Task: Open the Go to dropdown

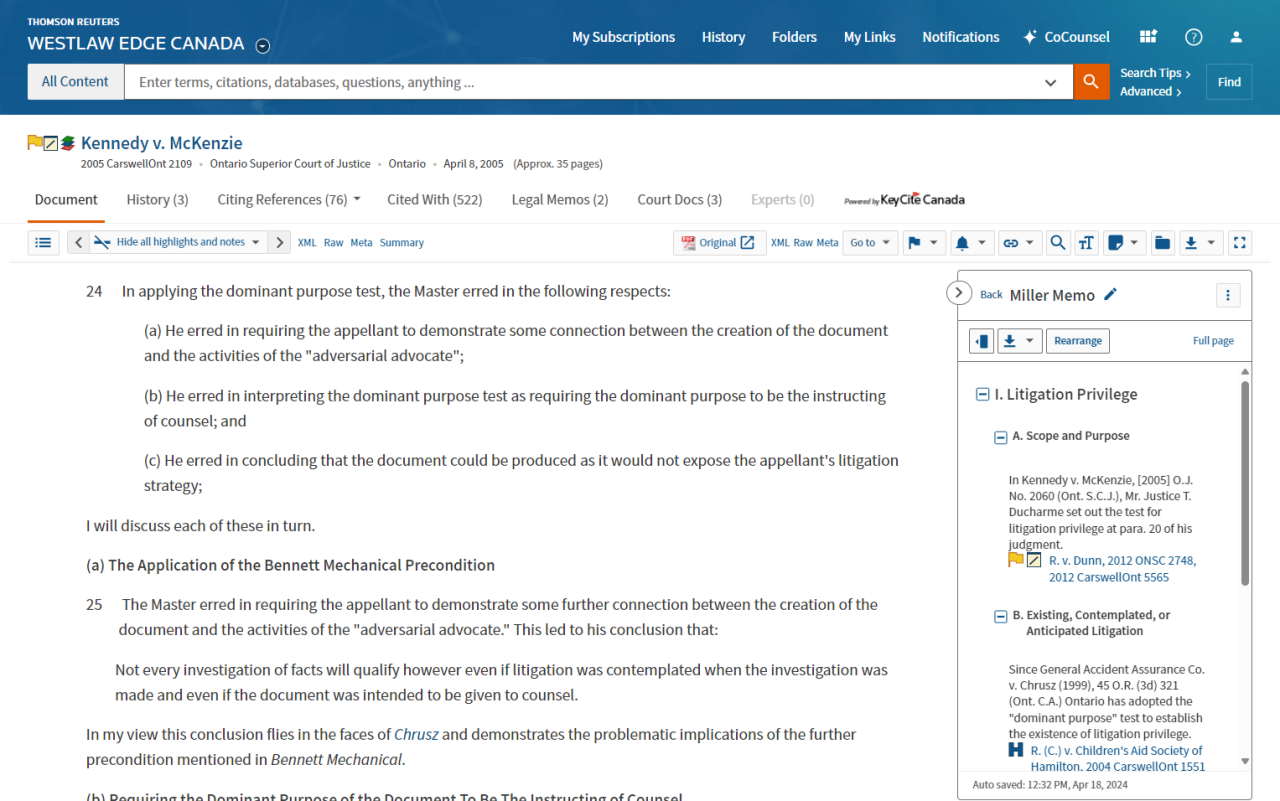Action: pyautogui.click(x=869, y=242)
